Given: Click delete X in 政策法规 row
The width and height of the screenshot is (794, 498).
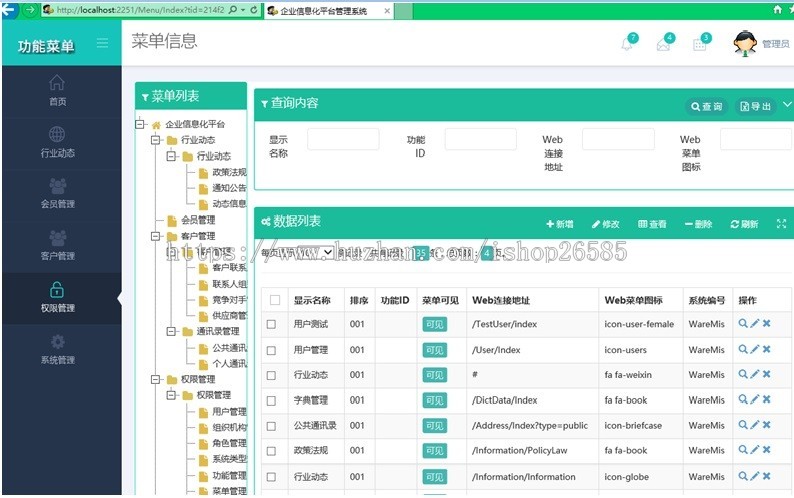Looking at the screenshot, I should (767, 449).
